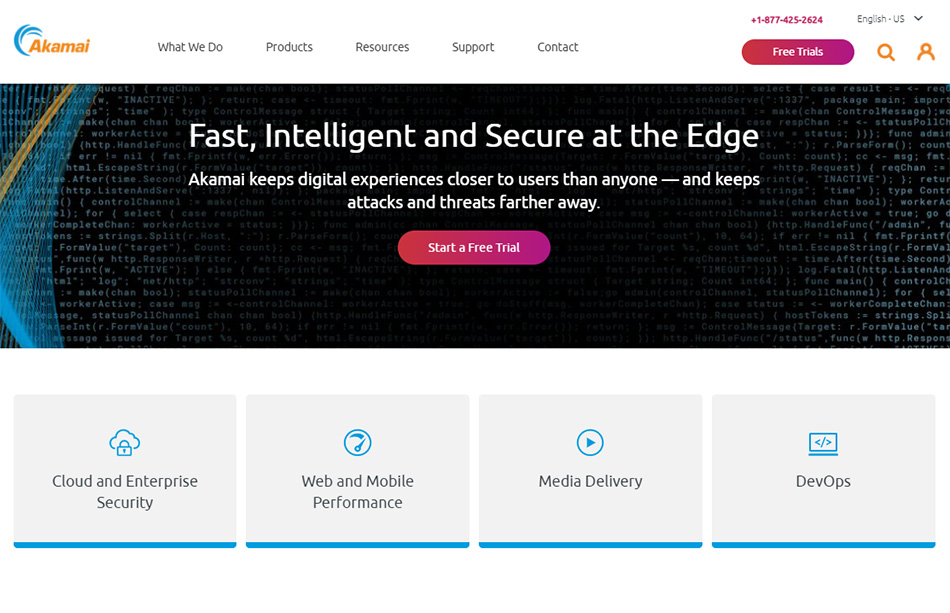The image size is (950, 613).
Task: Open the search magnifier icon
Action: point(886,52)
